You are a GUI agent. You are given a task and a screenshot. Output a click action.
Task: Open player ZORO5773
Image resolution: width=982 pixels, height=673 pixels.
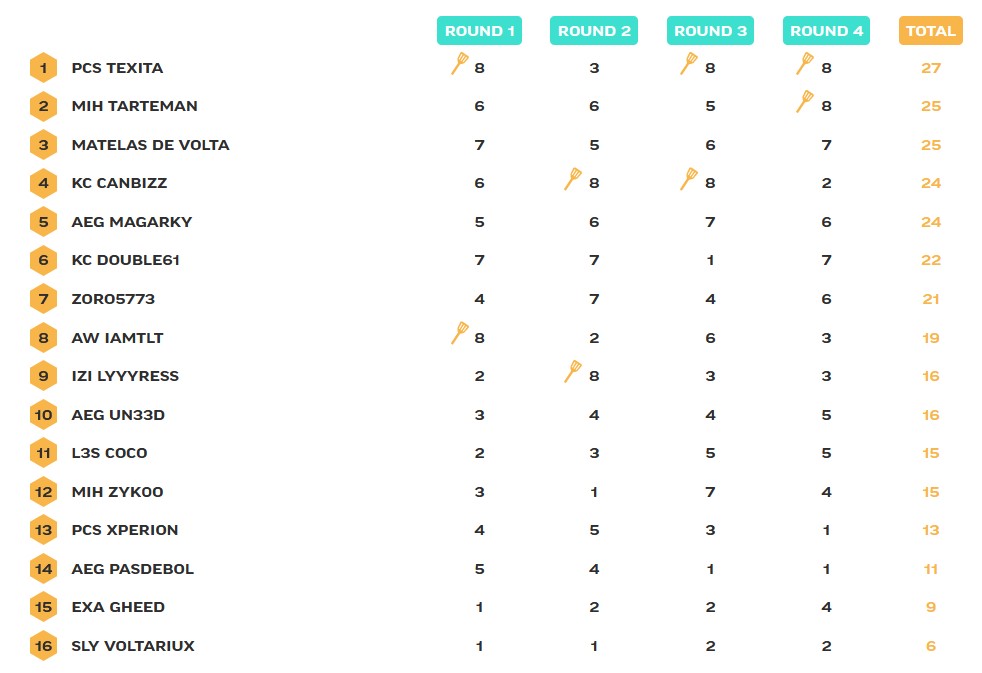click(x=113, y=299)
